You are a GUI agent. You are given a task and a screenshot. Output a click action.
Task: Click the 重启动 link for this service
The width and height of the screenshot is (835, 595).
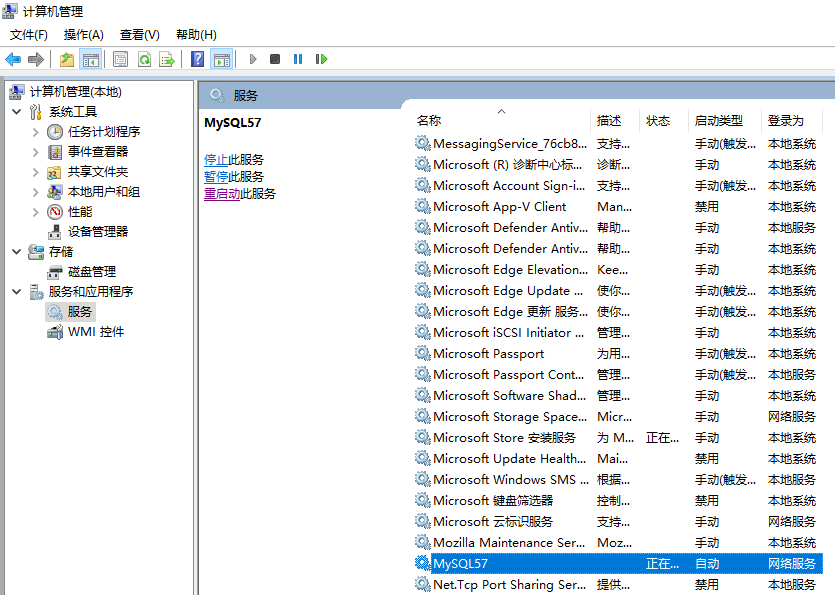tap(222, 194)
